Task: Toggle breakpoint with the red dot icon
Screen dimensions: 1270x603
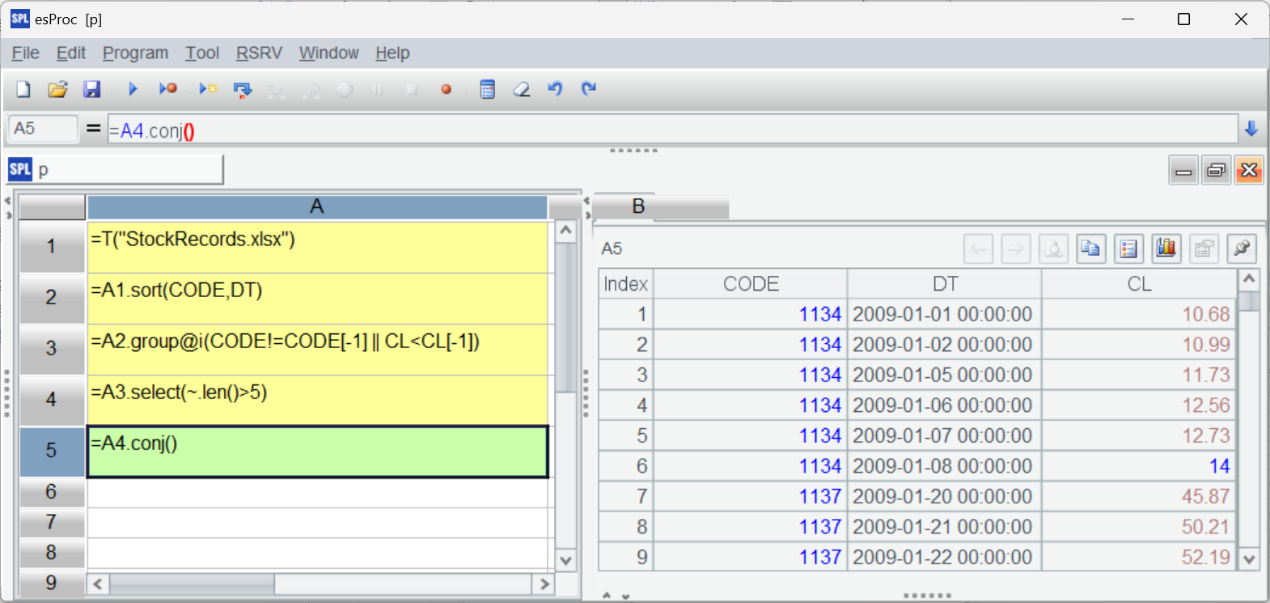Action: point(446,90)
